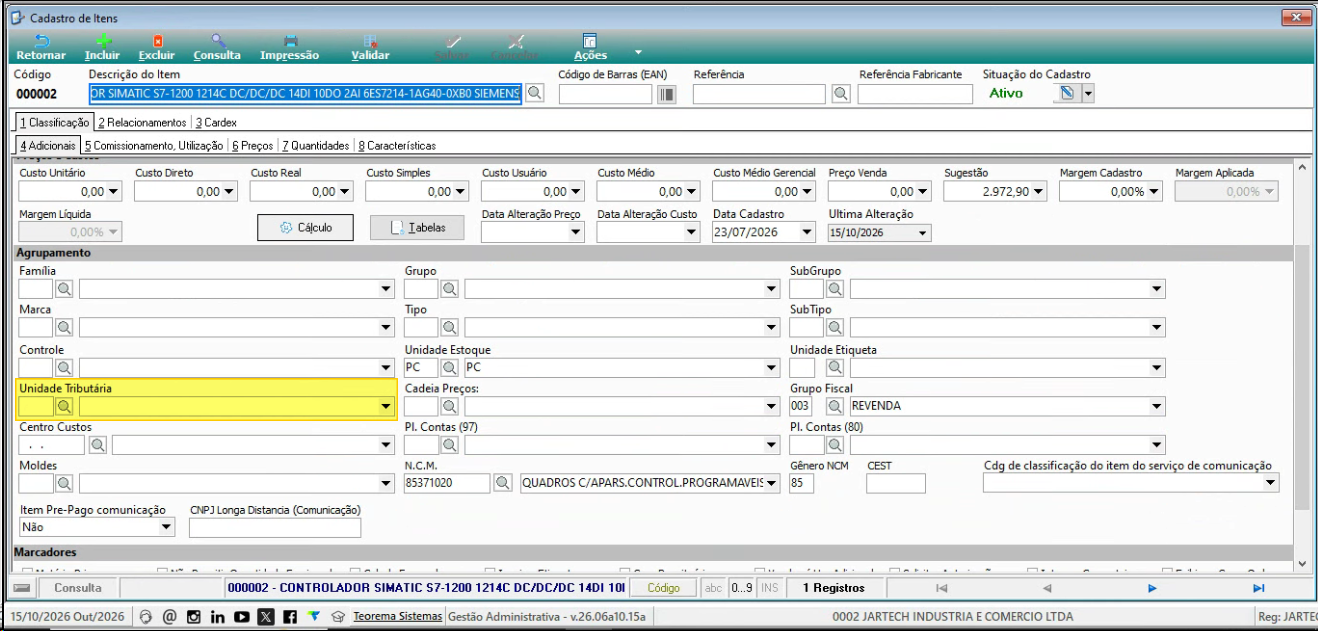This screenshot has width=1318, height=631.
Task: Click the Excluir toolbar icon
Action: tap(157, 42)
